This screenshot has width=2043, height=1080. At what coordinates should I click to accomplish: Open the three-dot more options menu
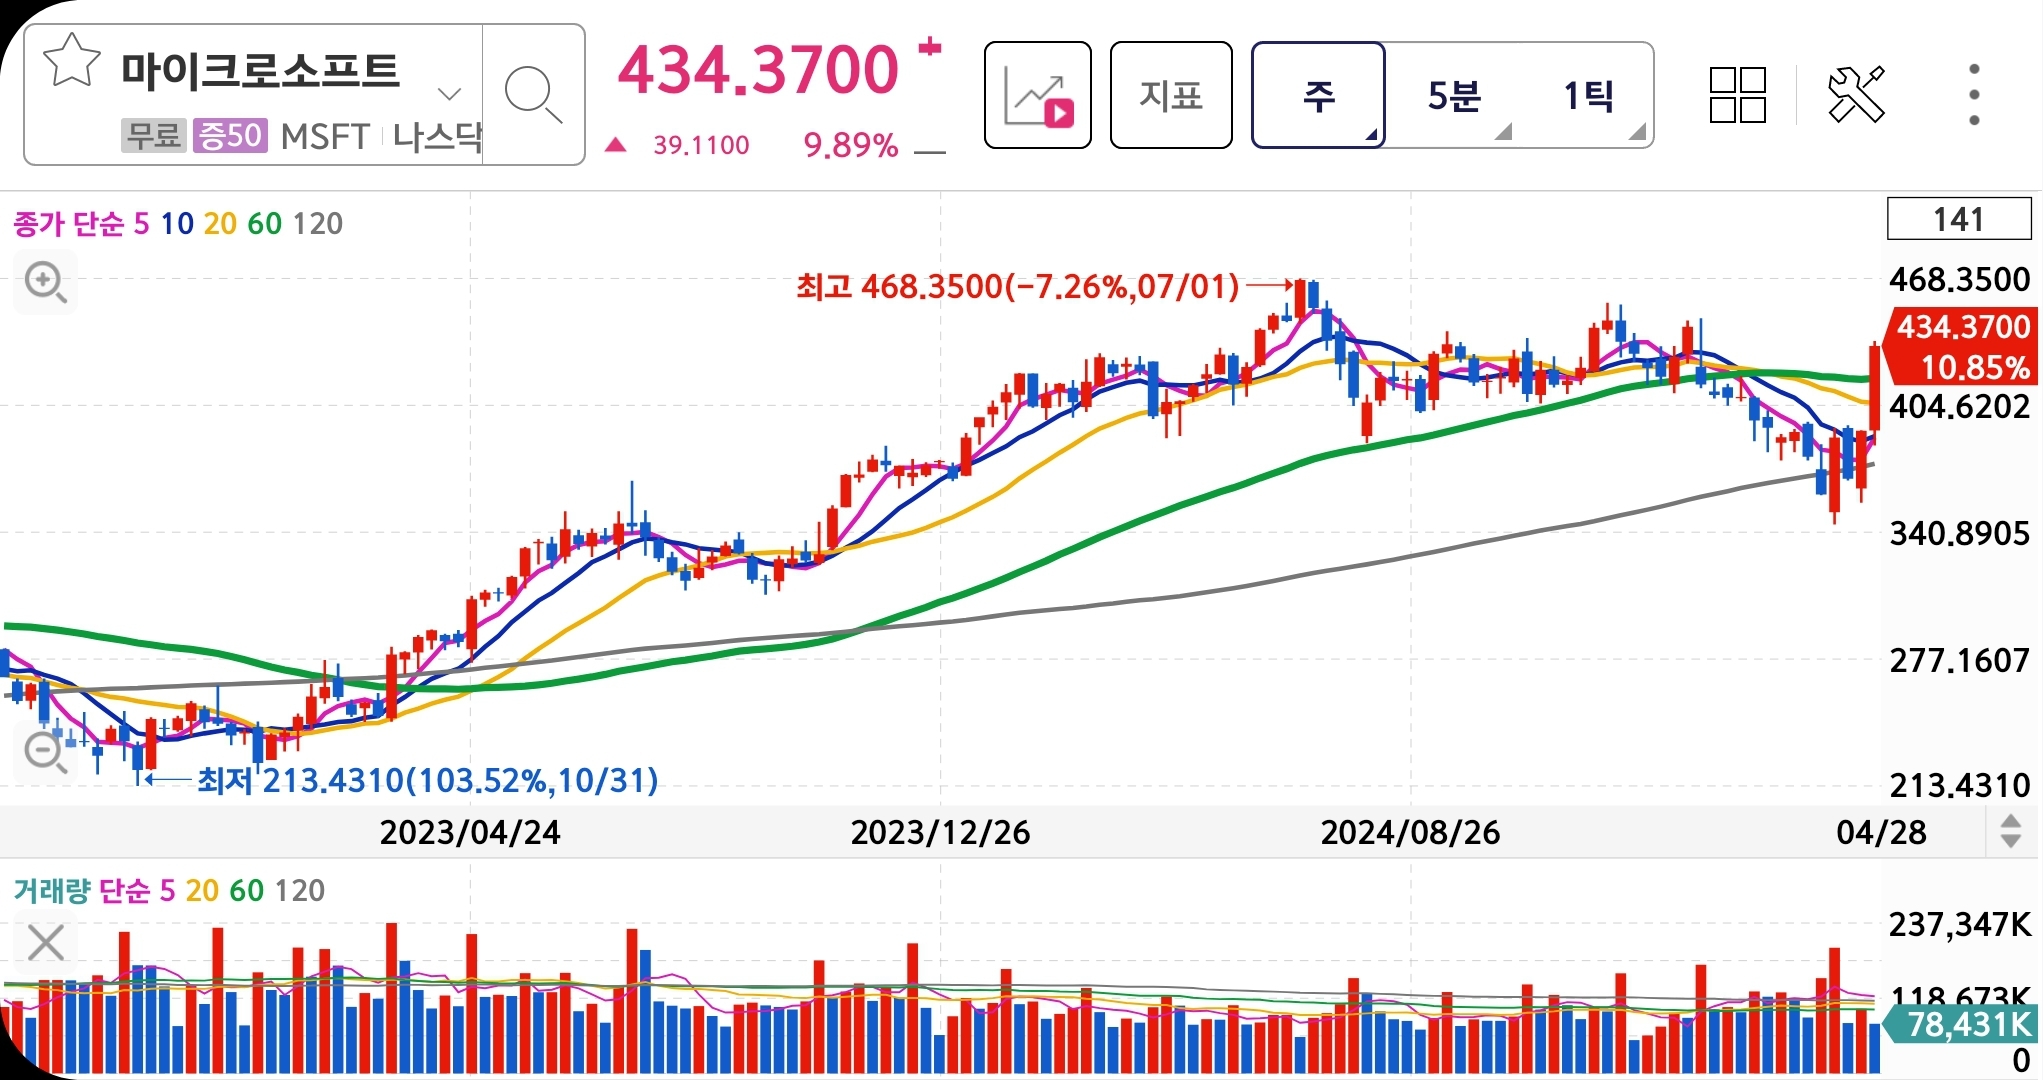pos(1973,95)
